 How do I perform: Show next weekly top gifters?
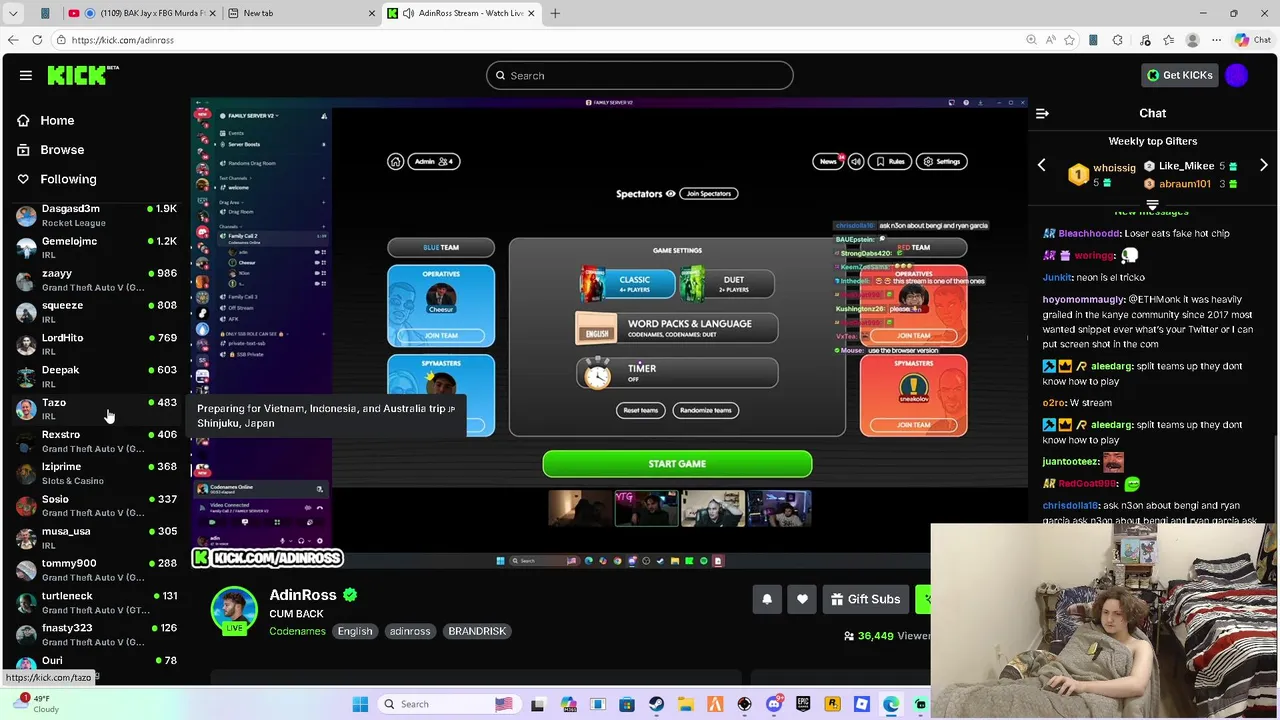1264,165
